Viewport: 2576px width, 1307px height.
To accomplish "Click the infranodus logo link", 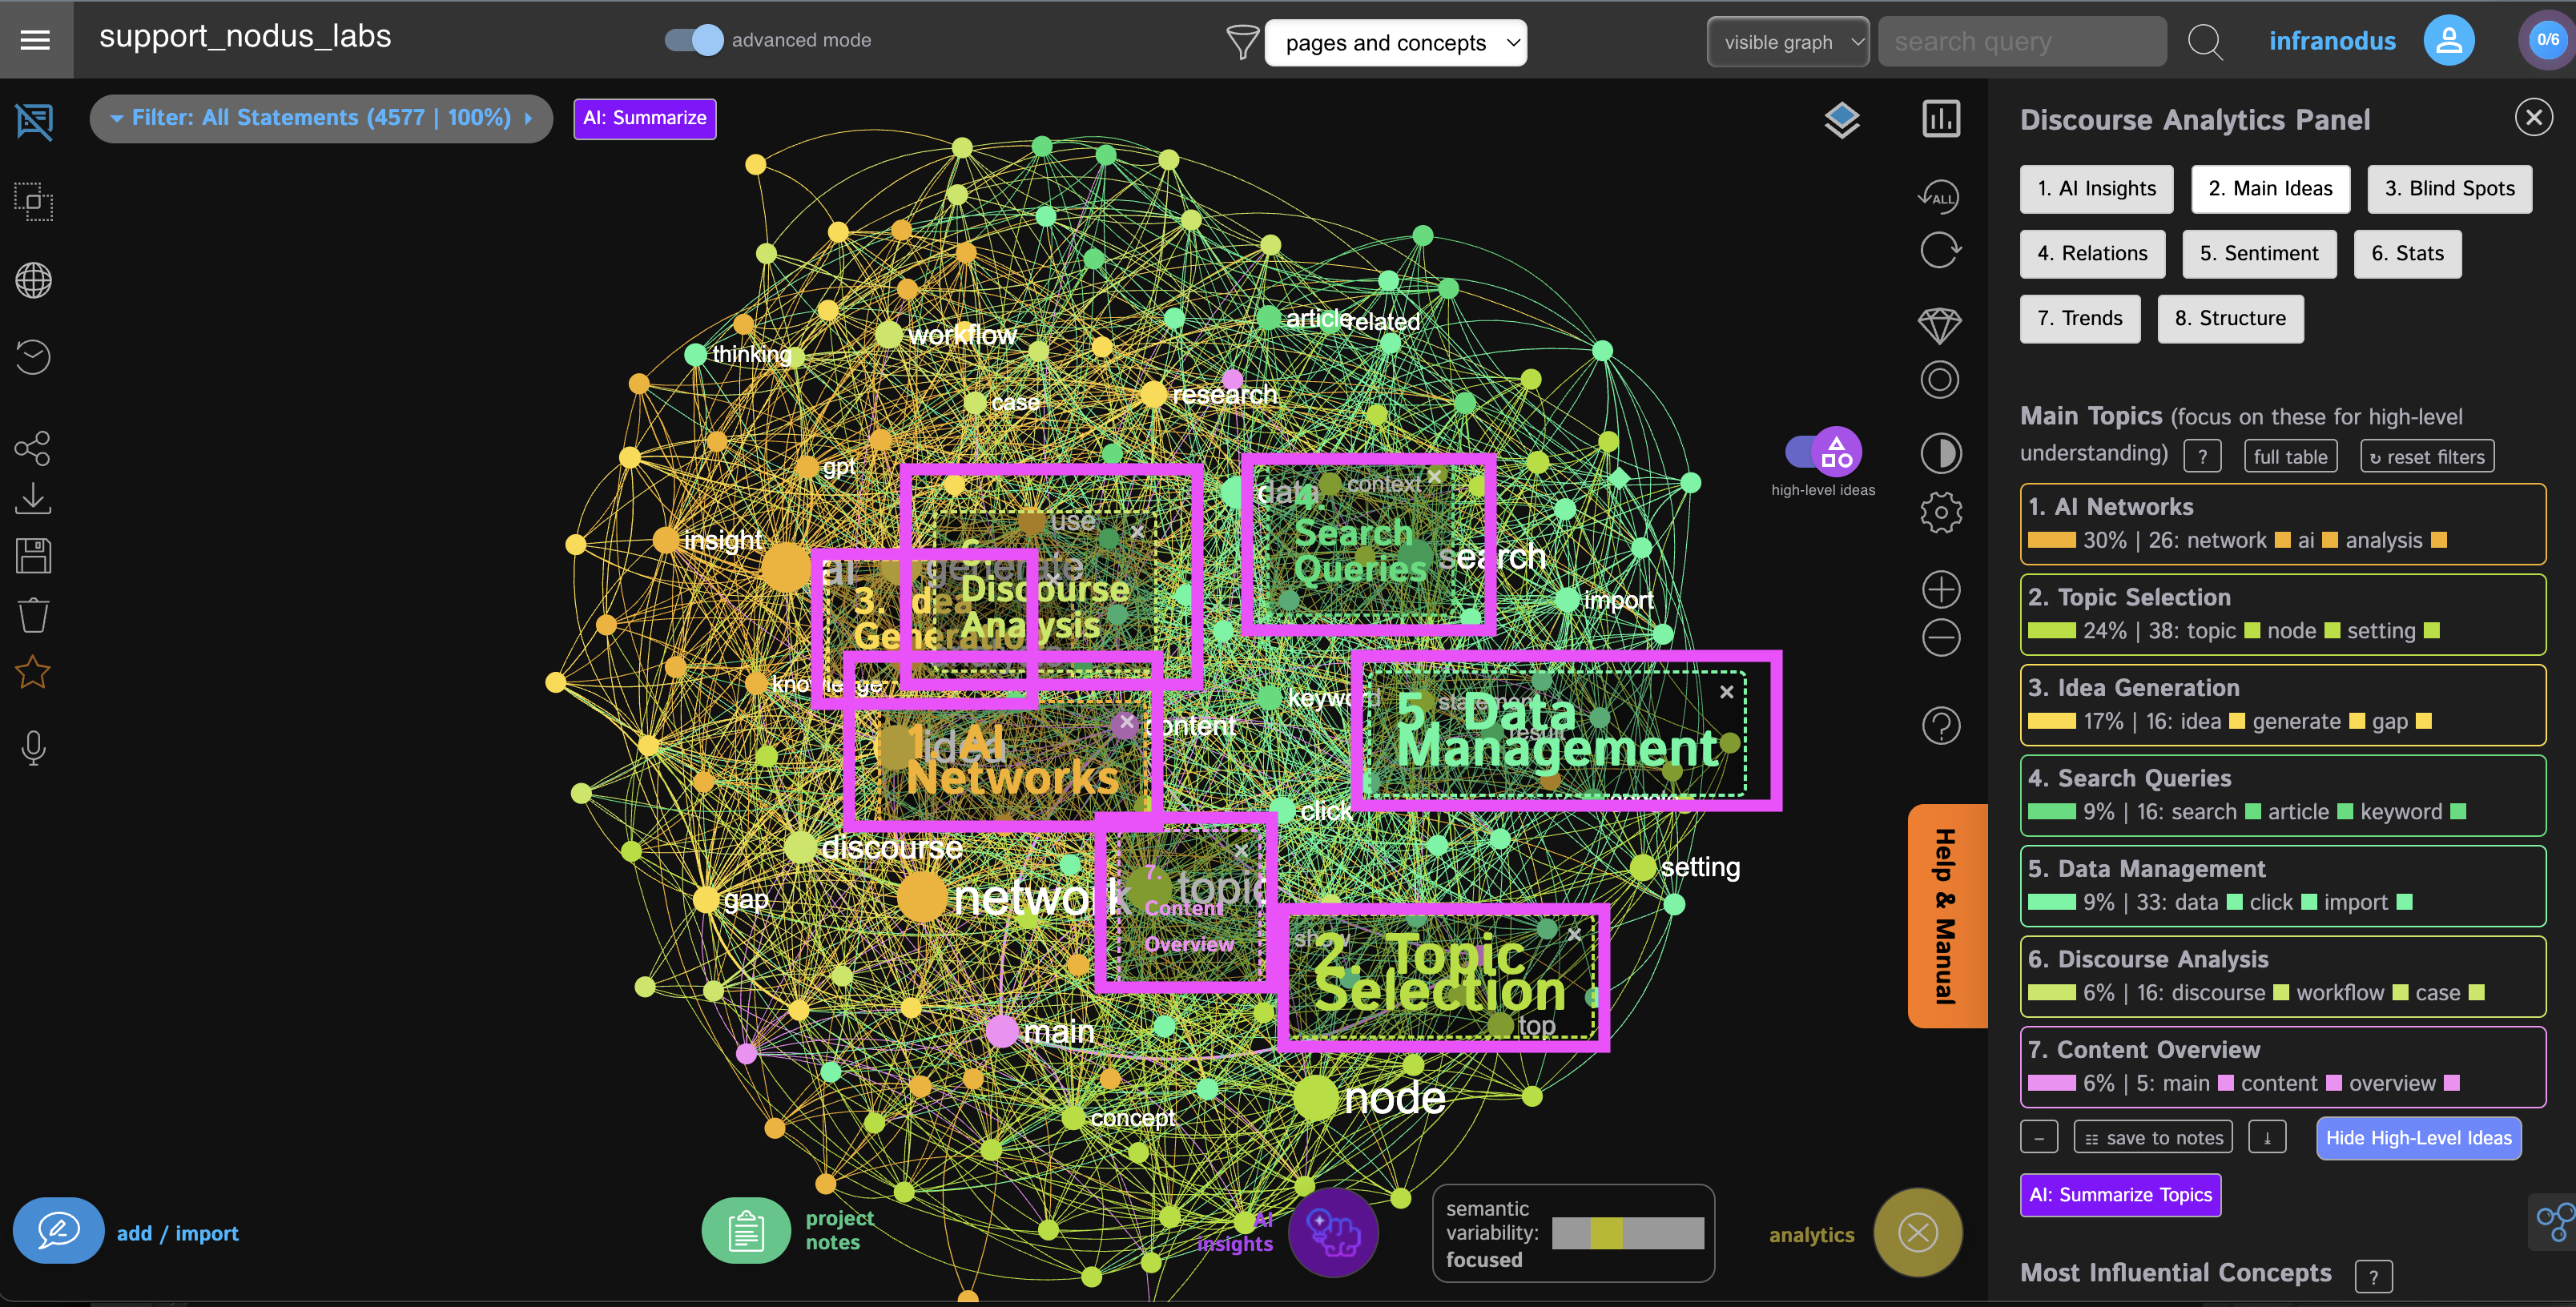I will 2332,41.
